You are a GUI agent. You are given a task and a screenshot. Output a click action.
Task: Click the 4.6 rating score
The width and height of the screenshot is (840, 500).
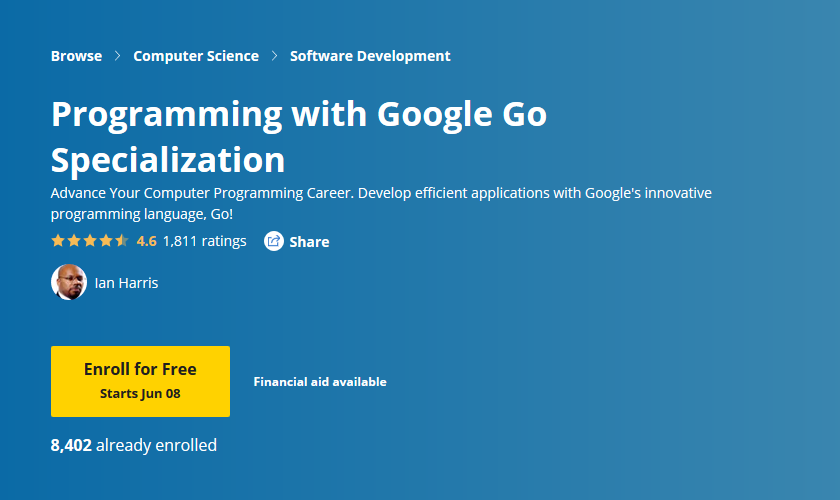point(146,241)
